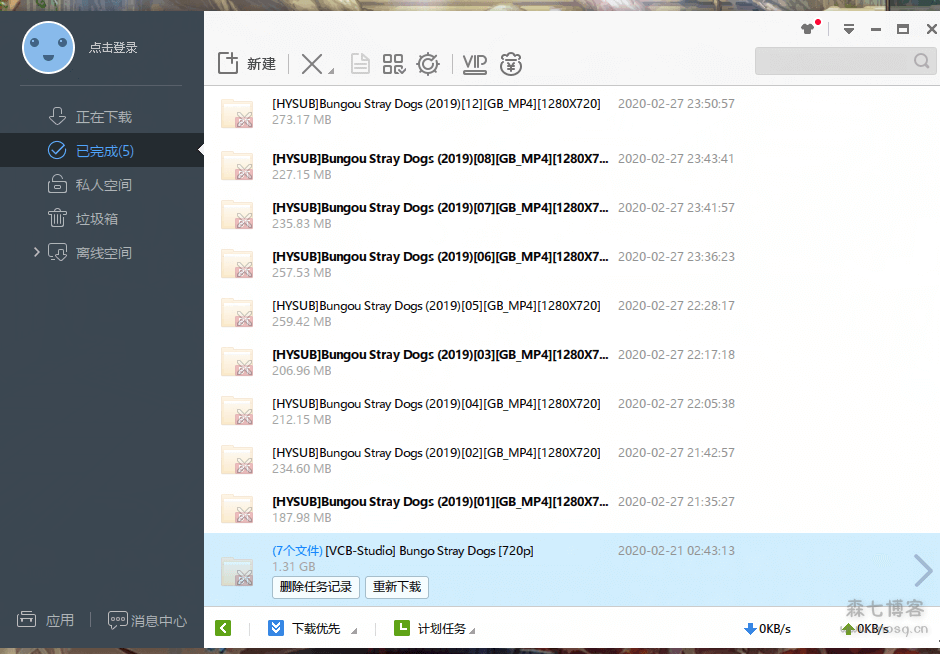Open the QR code grid toolbar icon
The width and height of the screenshot is (940, 654).
click(393, 64)
